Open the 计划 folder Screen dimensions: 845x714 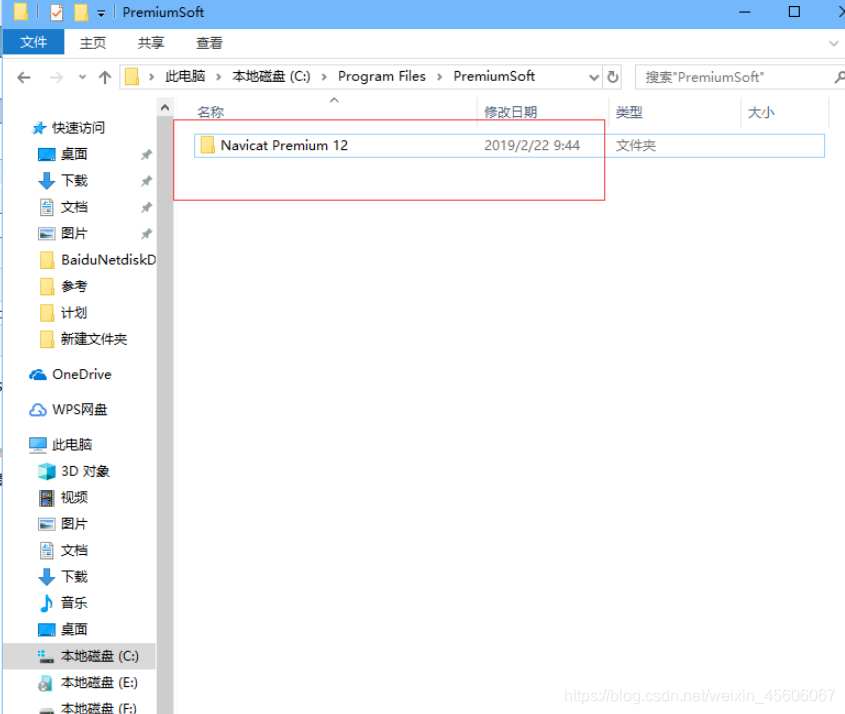[74, 313]
